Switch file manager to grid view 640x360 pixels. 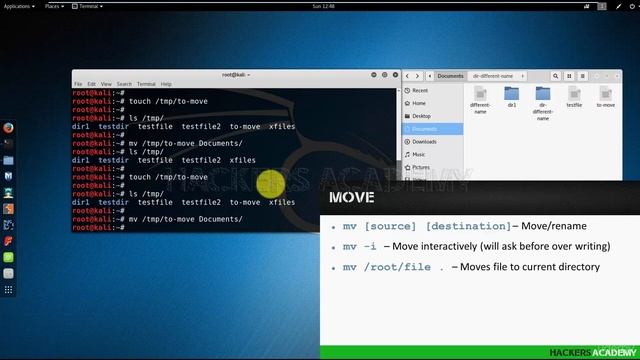coord(569,76)
